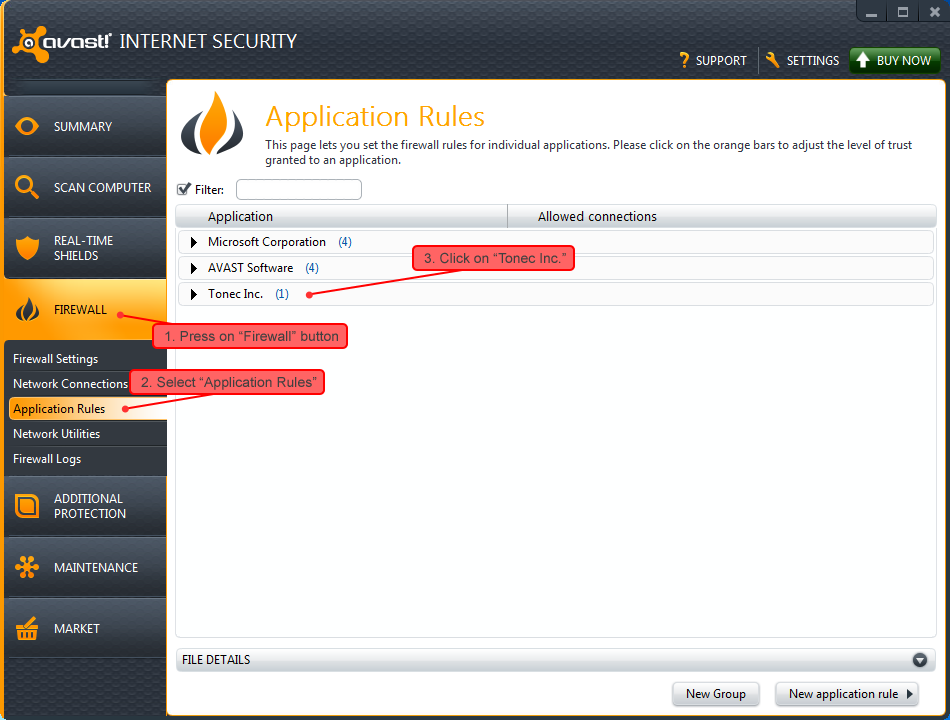Expand the AVAST Software entry
Viewport: 950px width, 720px height.
(x=192, y=267)
